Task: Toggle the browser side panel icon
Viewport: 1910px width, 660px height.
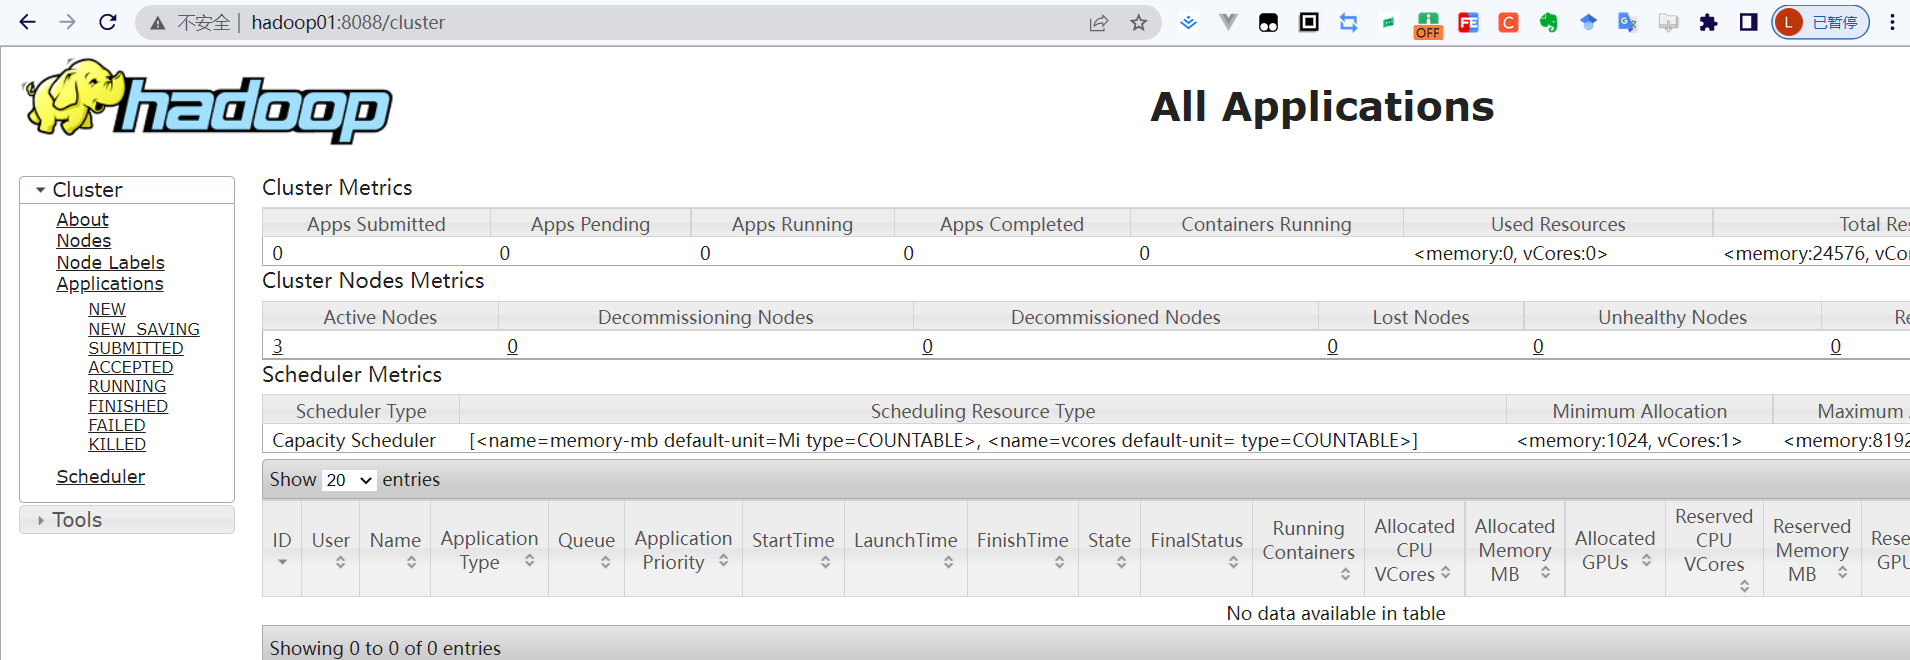Action: pos(1748,22)
